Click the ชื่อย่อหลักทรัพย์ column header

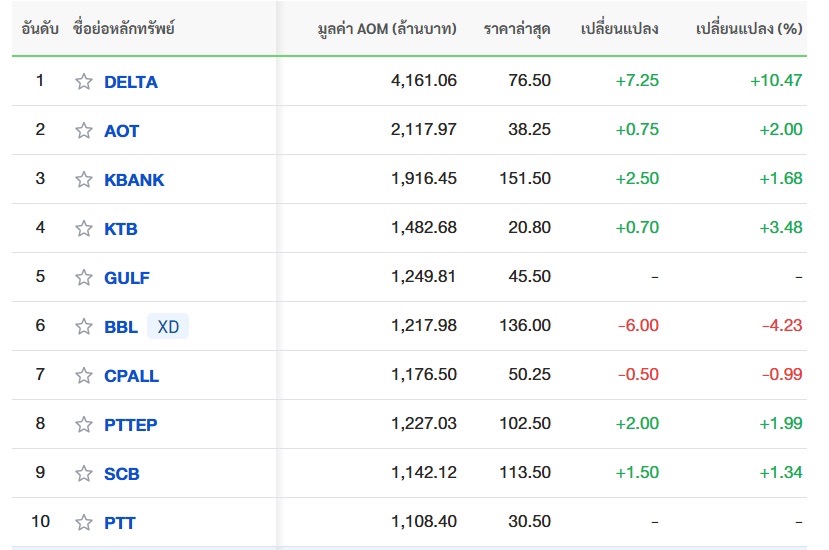click(x=123, y=28)
